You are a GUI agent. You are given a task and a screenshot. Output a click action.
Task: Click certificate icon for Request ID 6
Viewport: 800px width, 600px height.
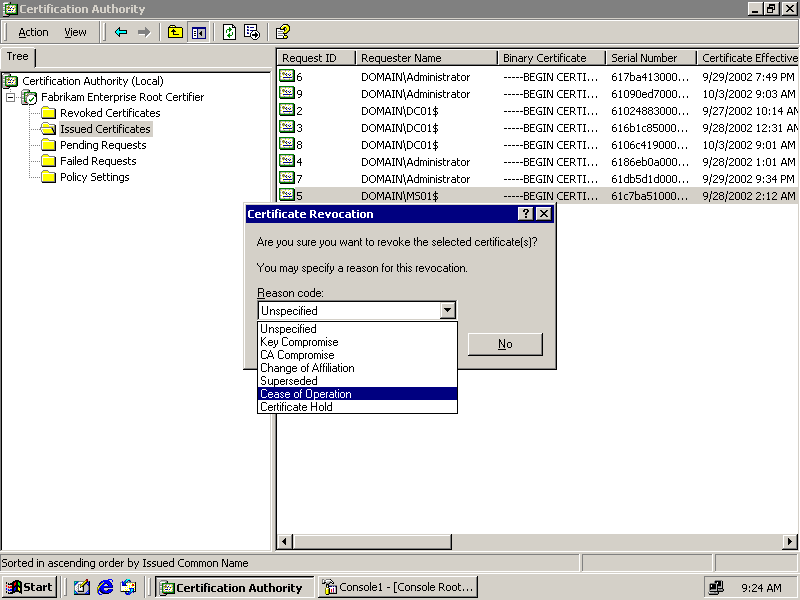coord(287,77)
